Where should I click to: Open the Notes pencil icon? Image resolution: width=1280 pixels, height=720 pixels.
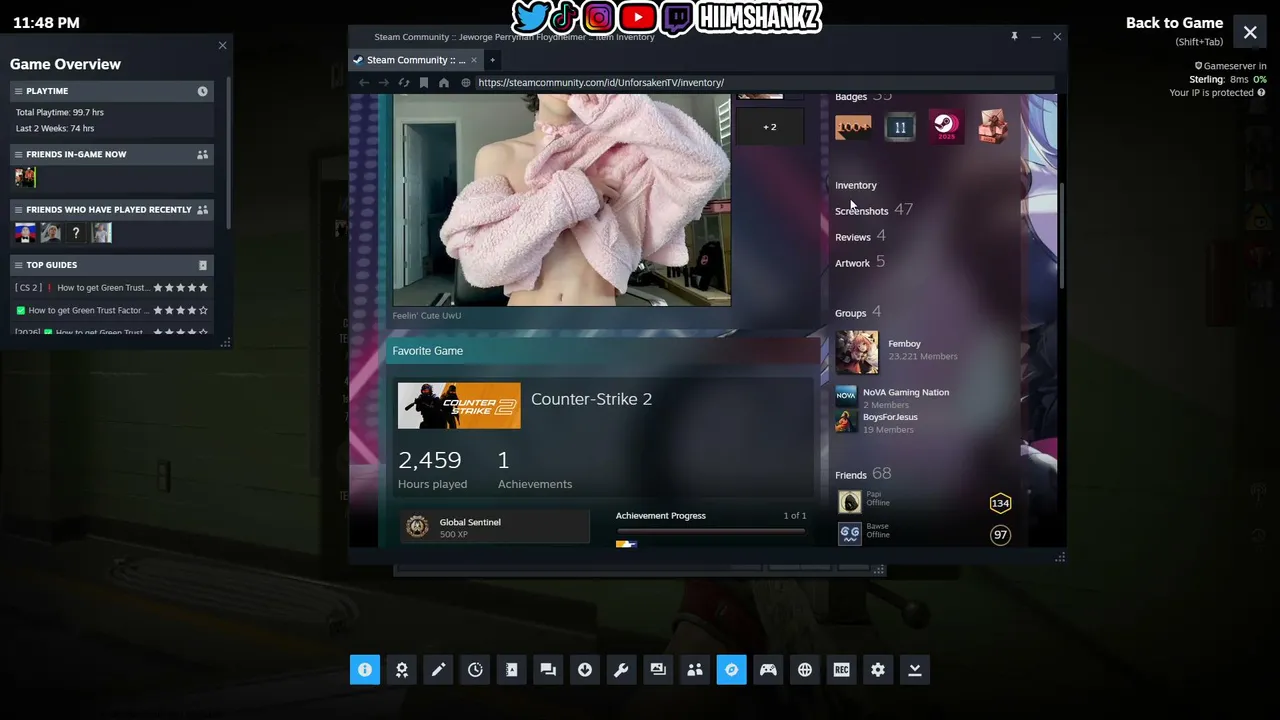tap(438, 670)
